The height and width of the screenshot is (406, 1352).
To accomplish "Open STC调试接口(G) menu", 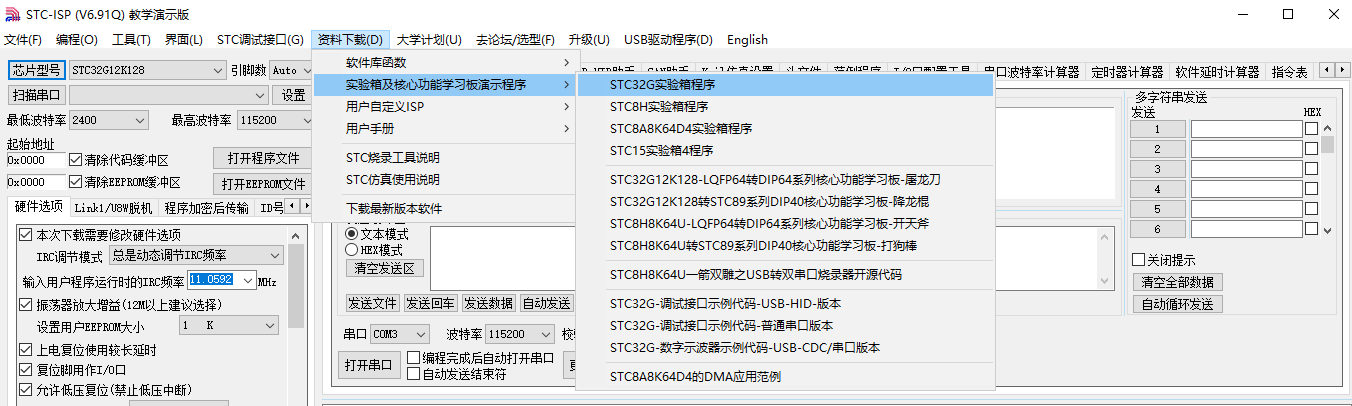I will pos(260,40).
